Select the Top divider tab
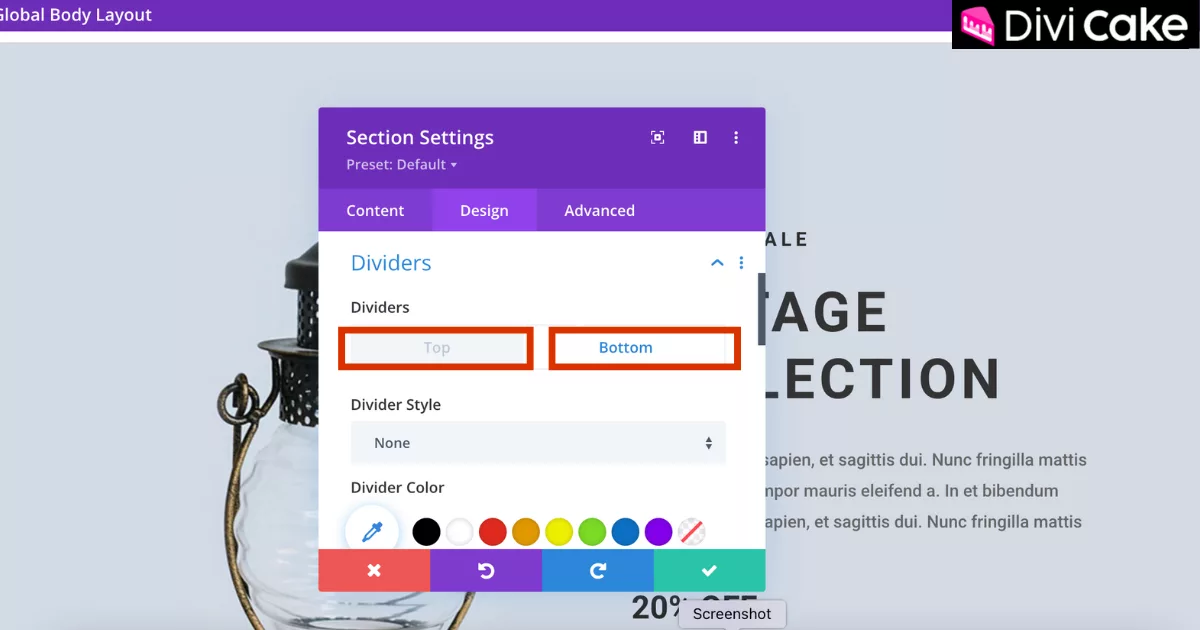1200x630 pixels. click(x=436, y=348)
